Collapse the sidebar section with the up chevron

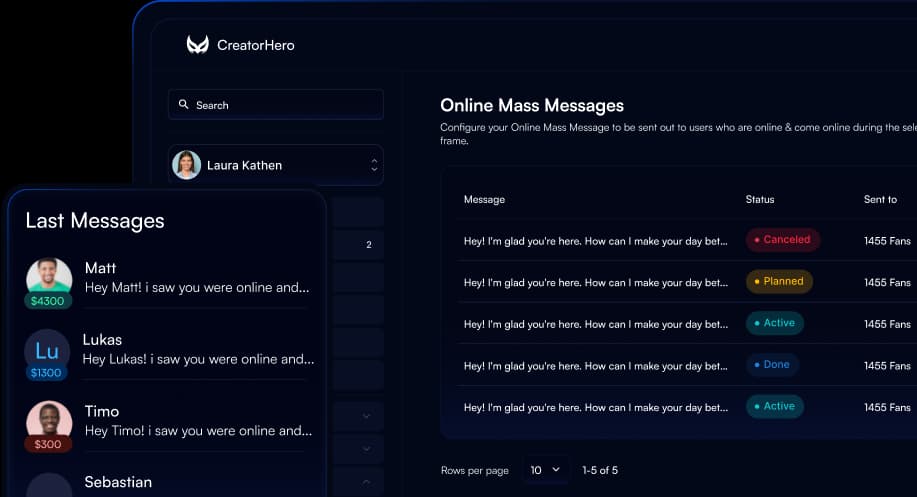366,483
